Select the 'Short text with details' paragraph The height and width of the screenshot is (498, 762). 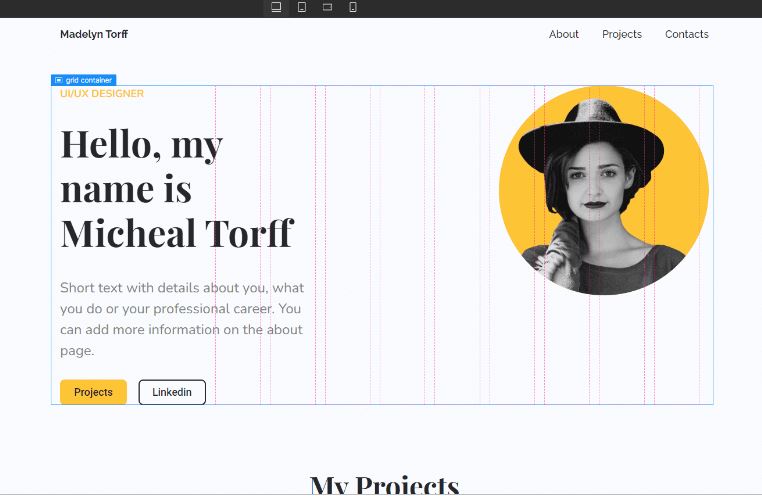pos(182,319)
